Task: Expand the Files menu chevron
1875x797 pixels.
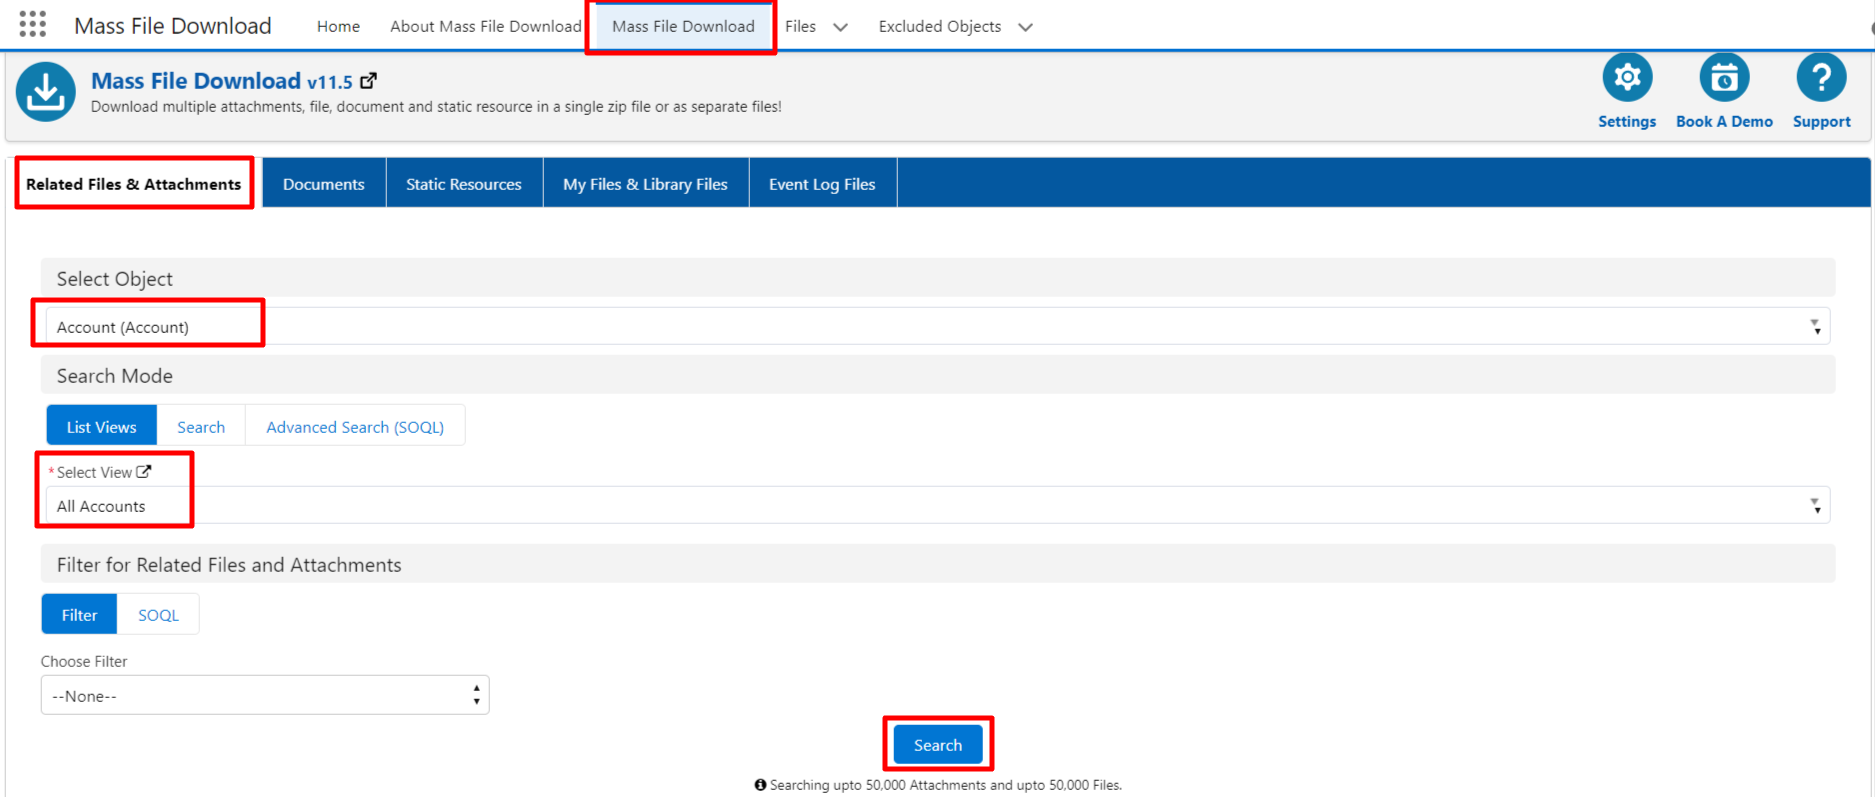Action: pos(840,27)
